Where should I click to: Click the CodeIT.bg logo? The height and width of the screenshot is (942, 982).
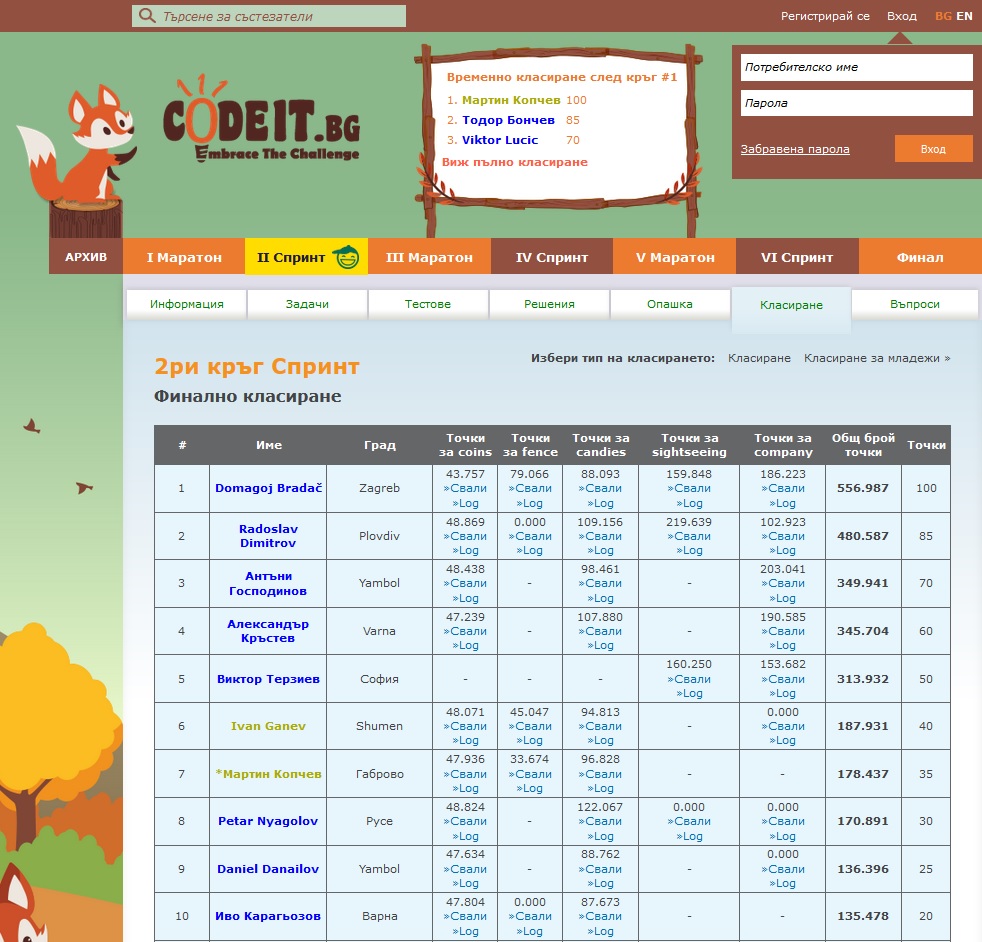pos(261,119)
